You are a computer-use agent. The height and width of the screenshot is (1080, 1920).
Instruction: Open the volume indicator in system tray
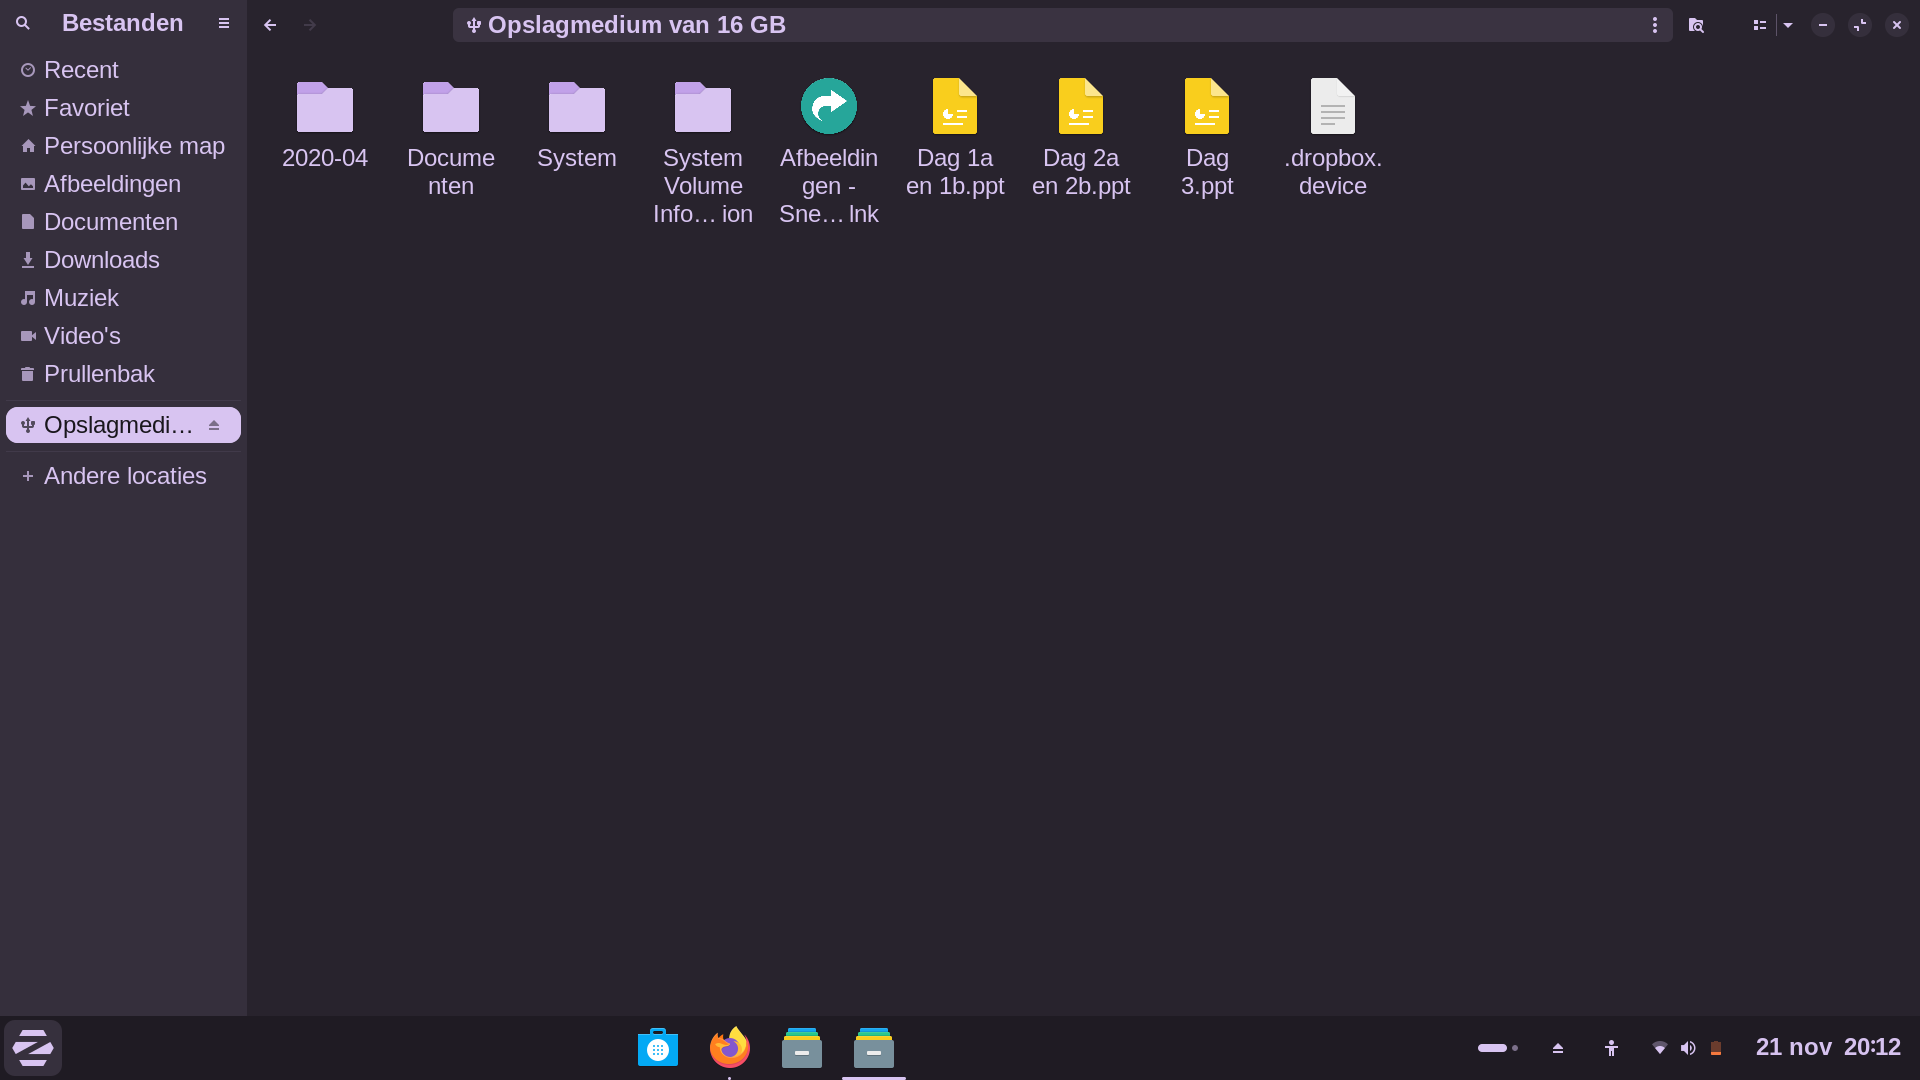click(x=1688, y=1048)
